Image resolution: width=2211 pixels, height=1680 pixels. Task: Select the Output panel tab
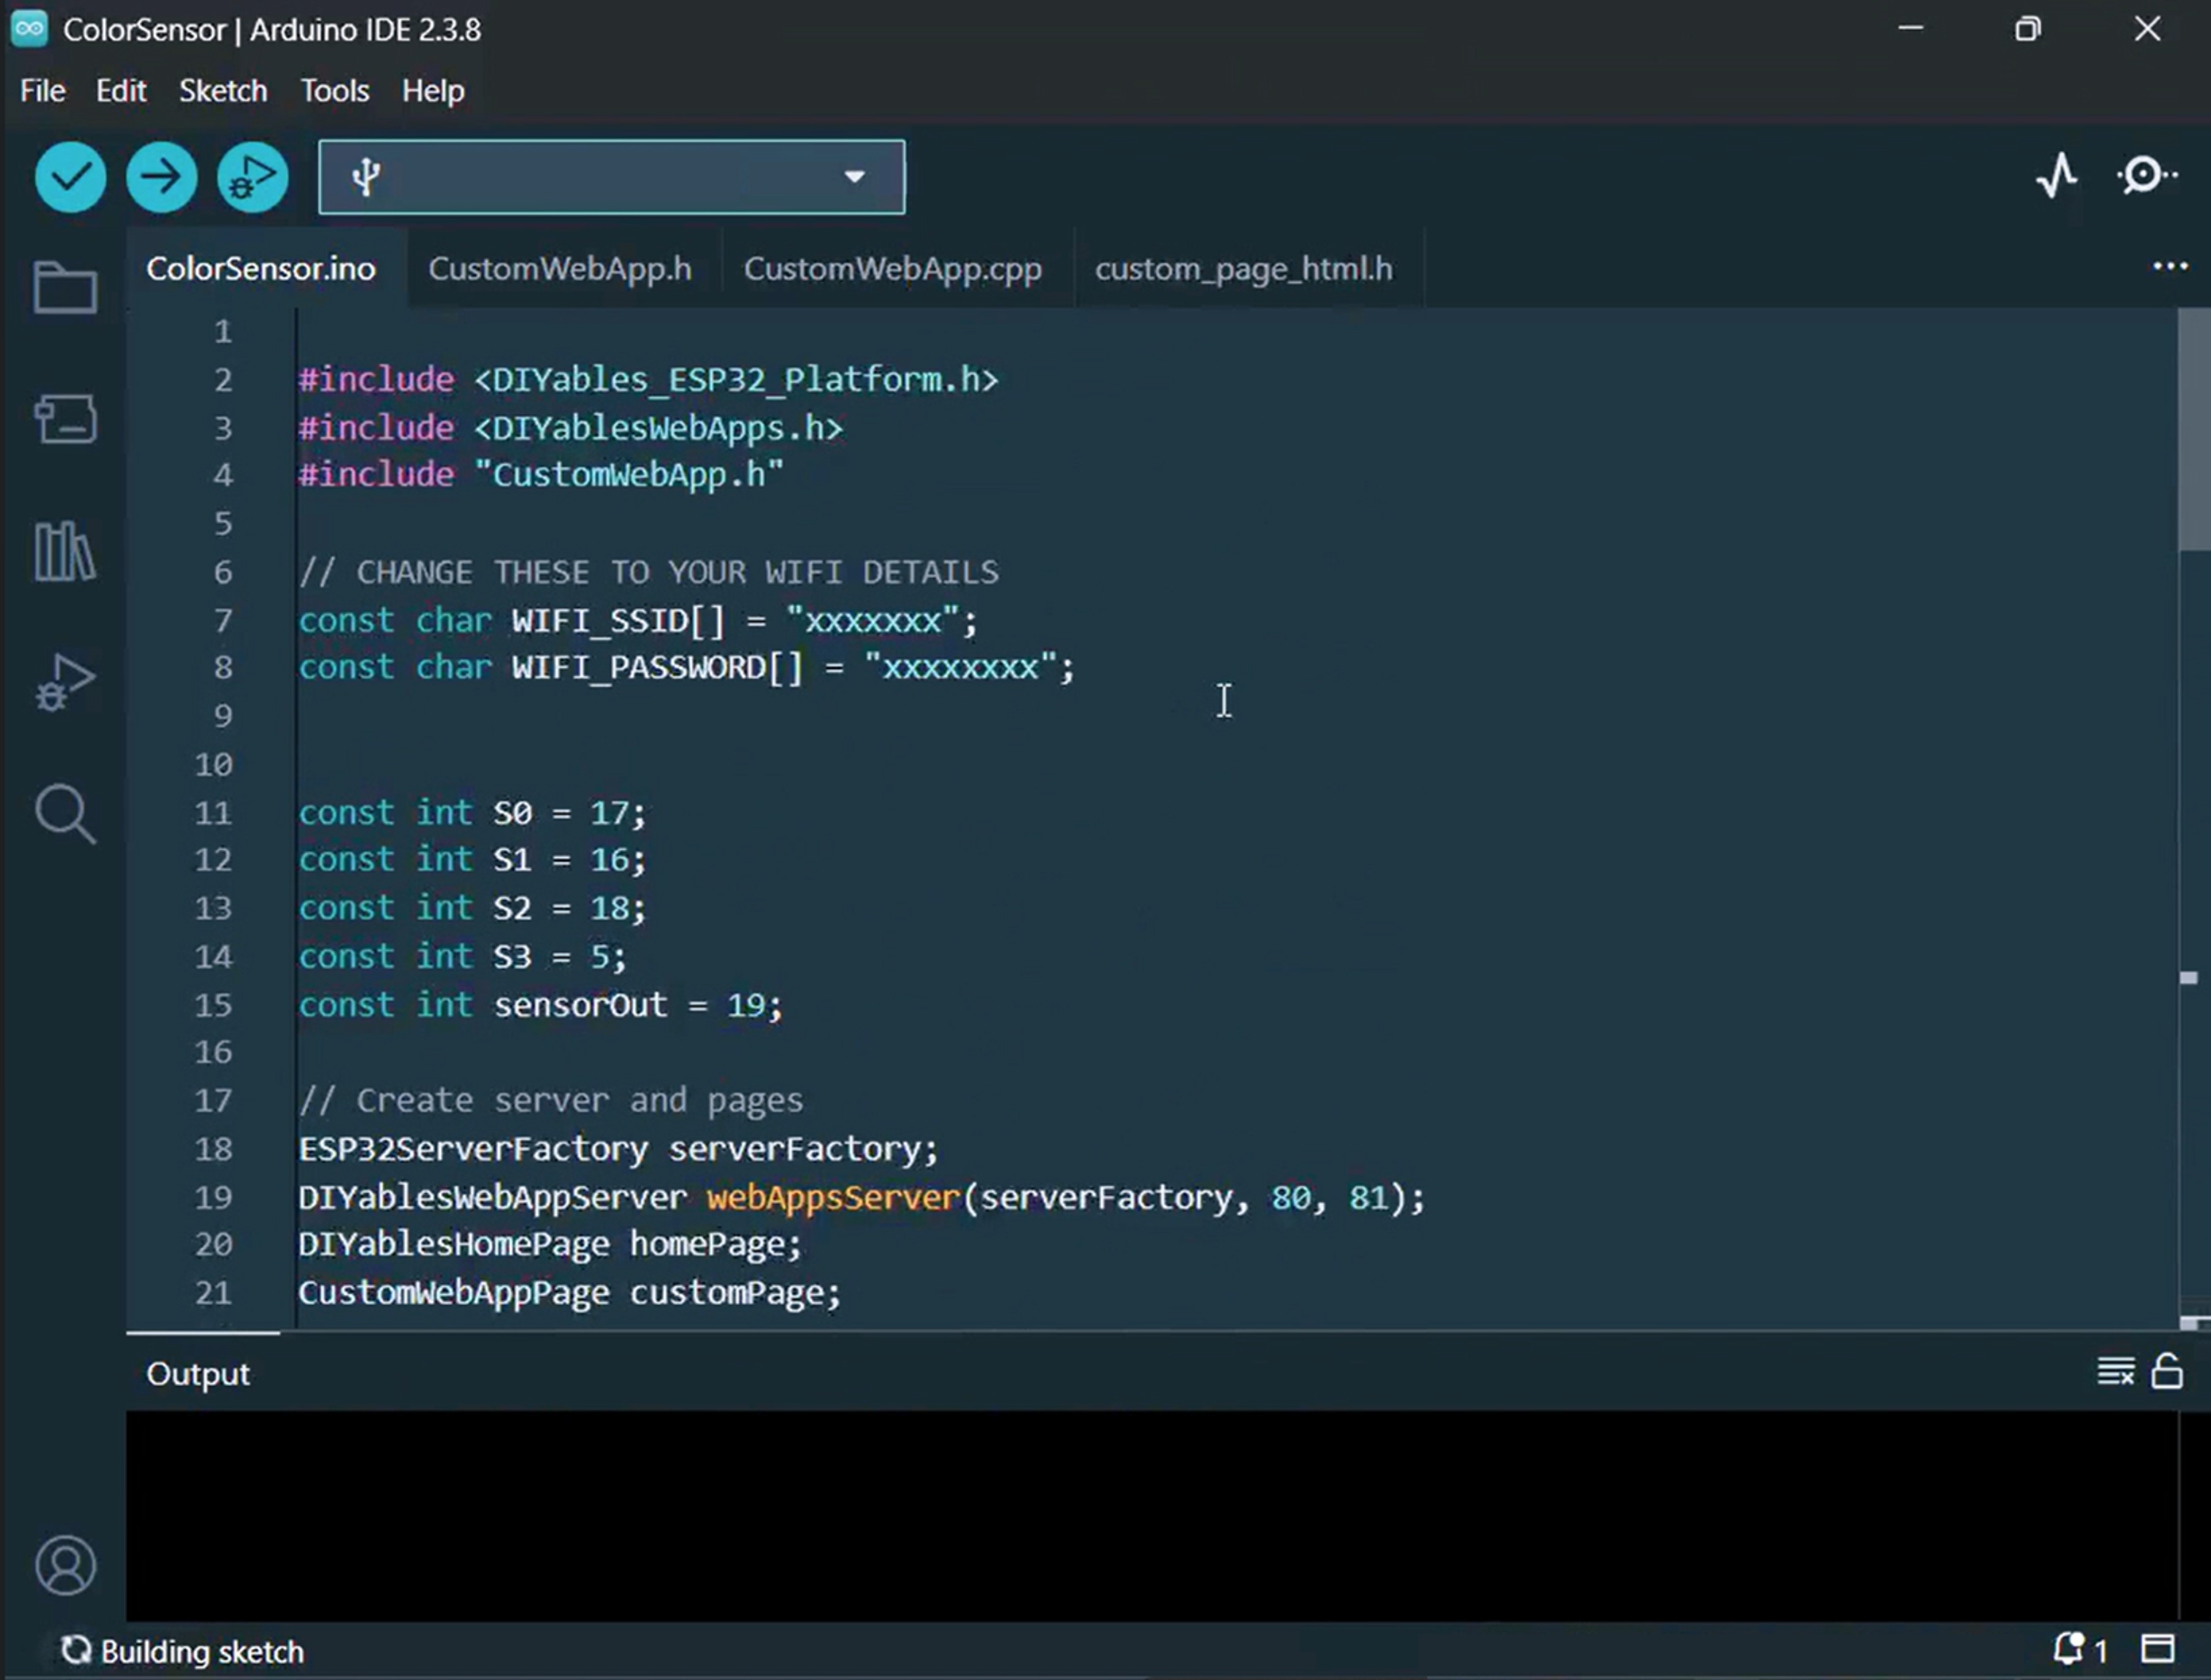198,1374
